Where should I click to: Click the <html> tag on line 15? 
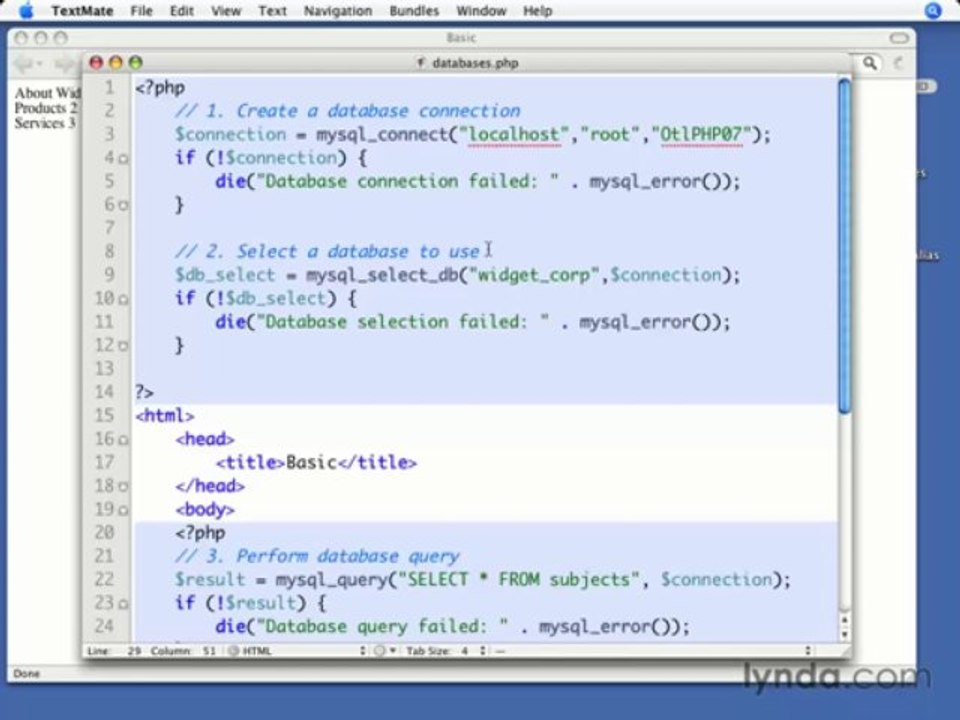[165, 416]
